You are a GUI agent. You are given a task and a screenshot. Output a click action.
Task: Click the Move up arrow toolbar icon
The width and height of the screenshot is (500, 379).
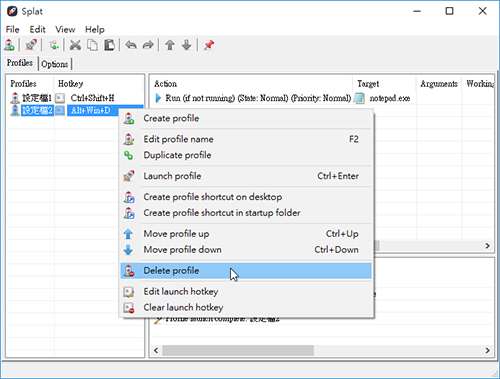tap(170, 45)
